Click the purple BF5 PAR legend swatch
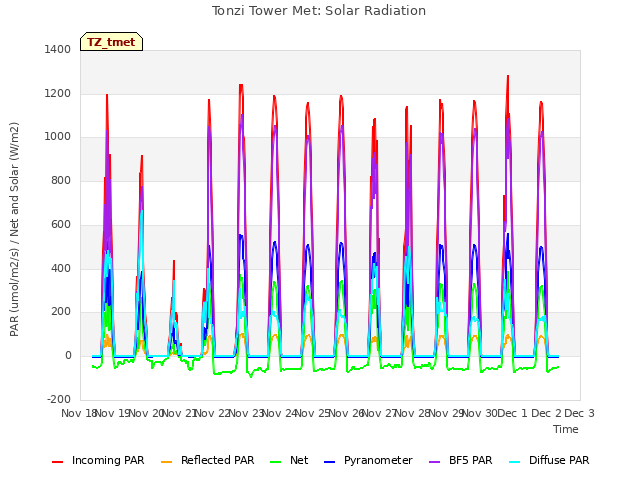The width and height of the screenshot is (640, 480). [435, 462]
